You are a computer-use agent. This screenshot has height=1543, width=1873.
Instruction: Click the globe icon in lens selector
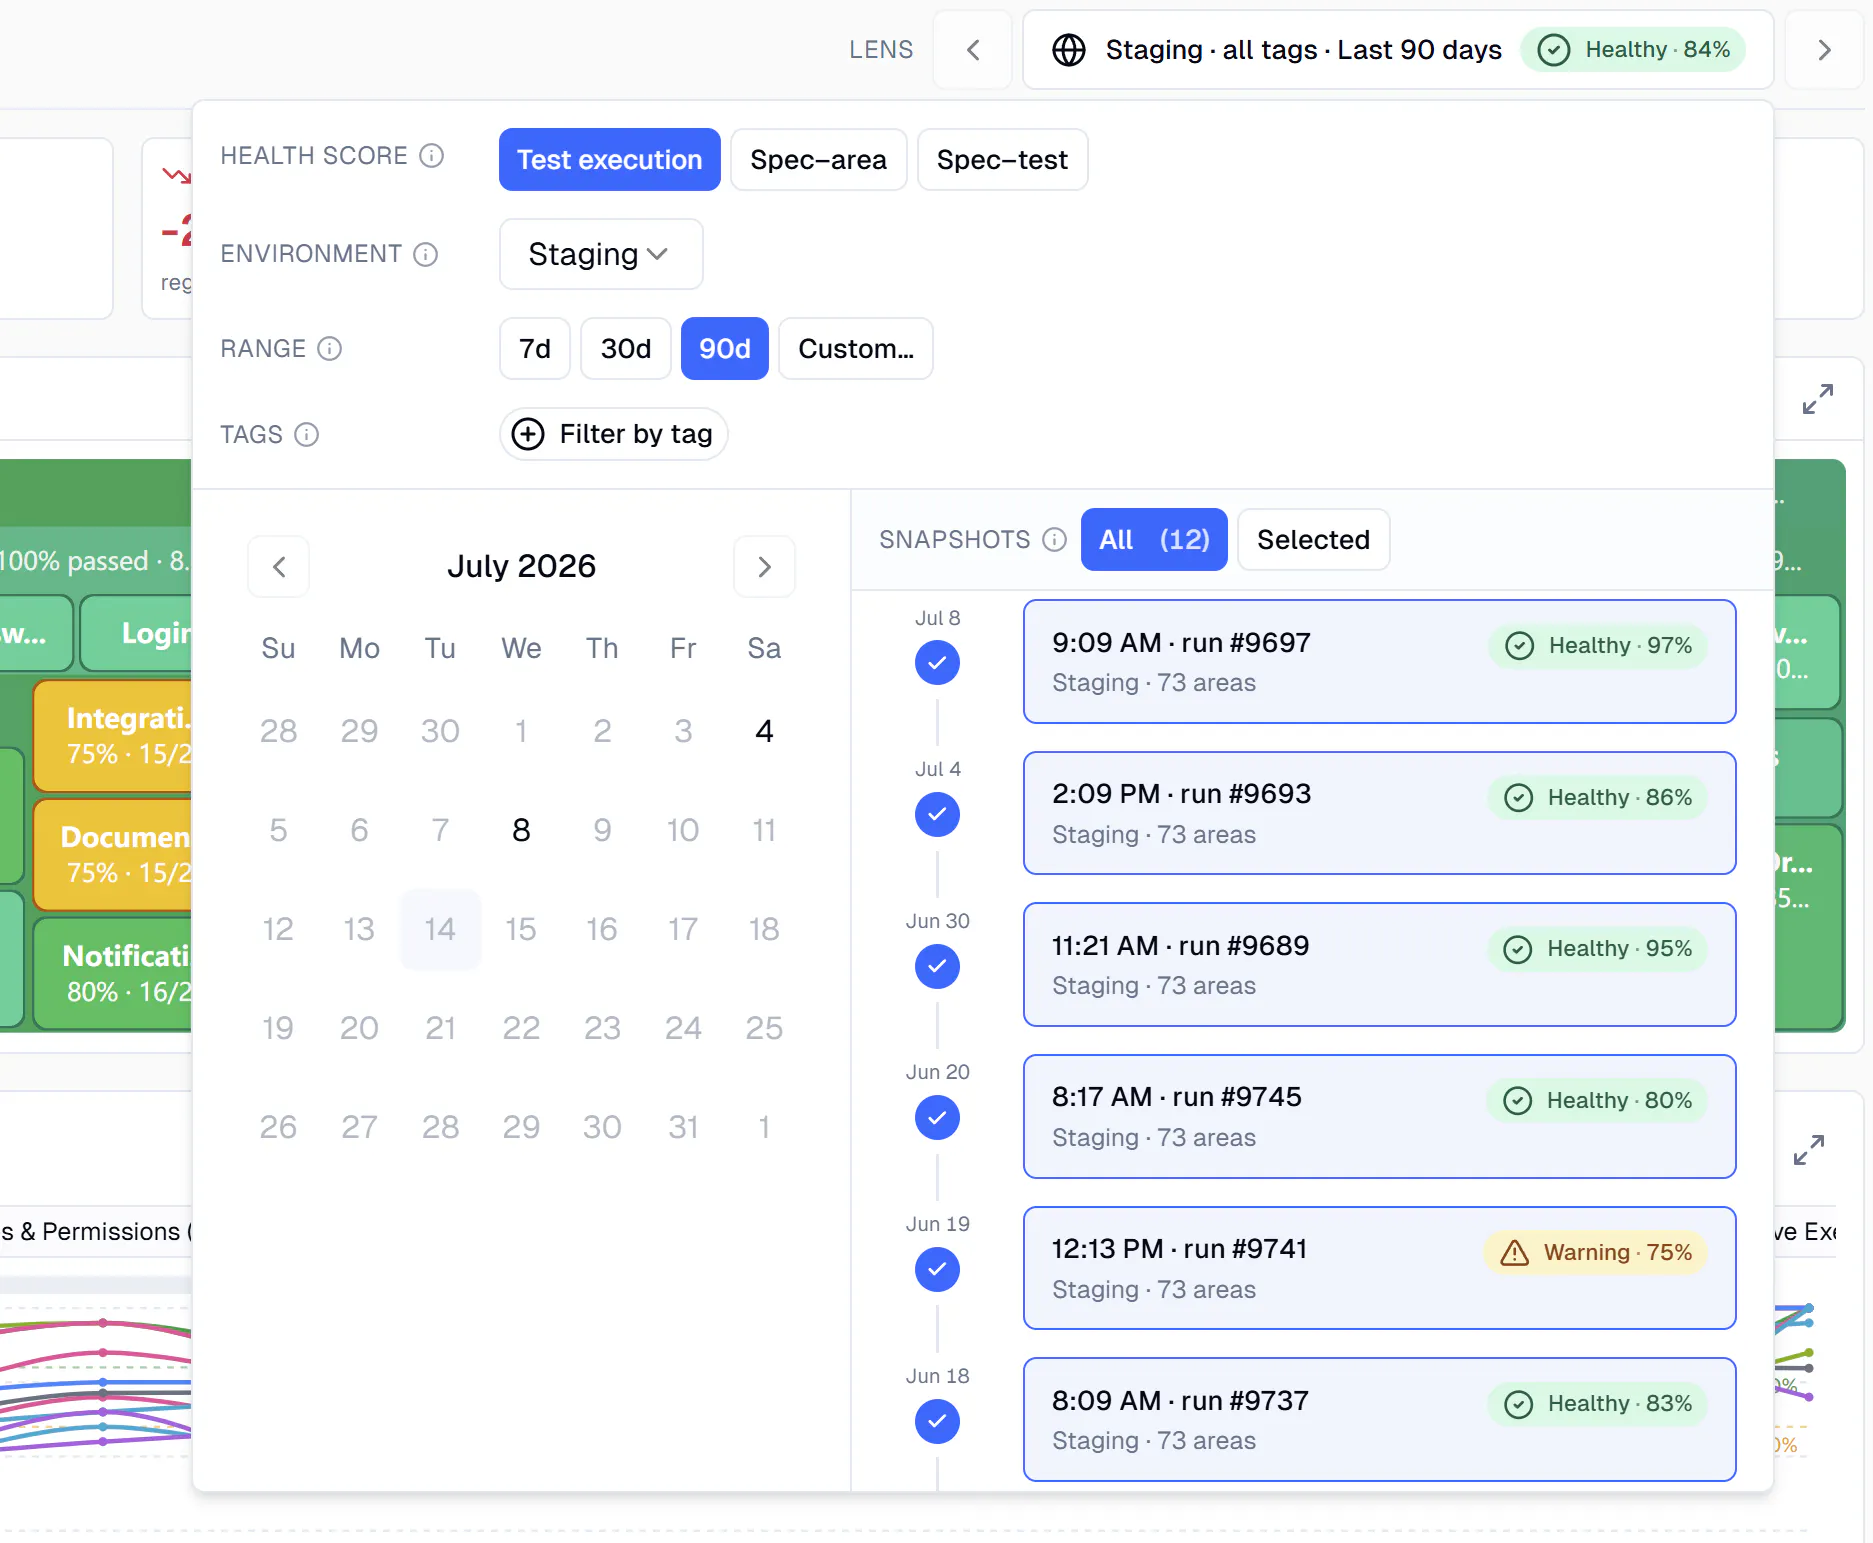pos(1068,50)
